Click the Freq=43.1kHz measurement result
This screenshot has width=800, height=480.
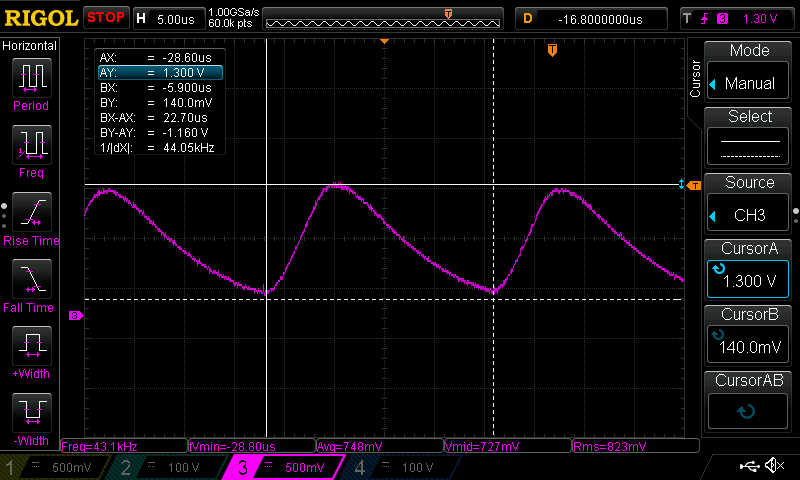click(x=124, y=446)
